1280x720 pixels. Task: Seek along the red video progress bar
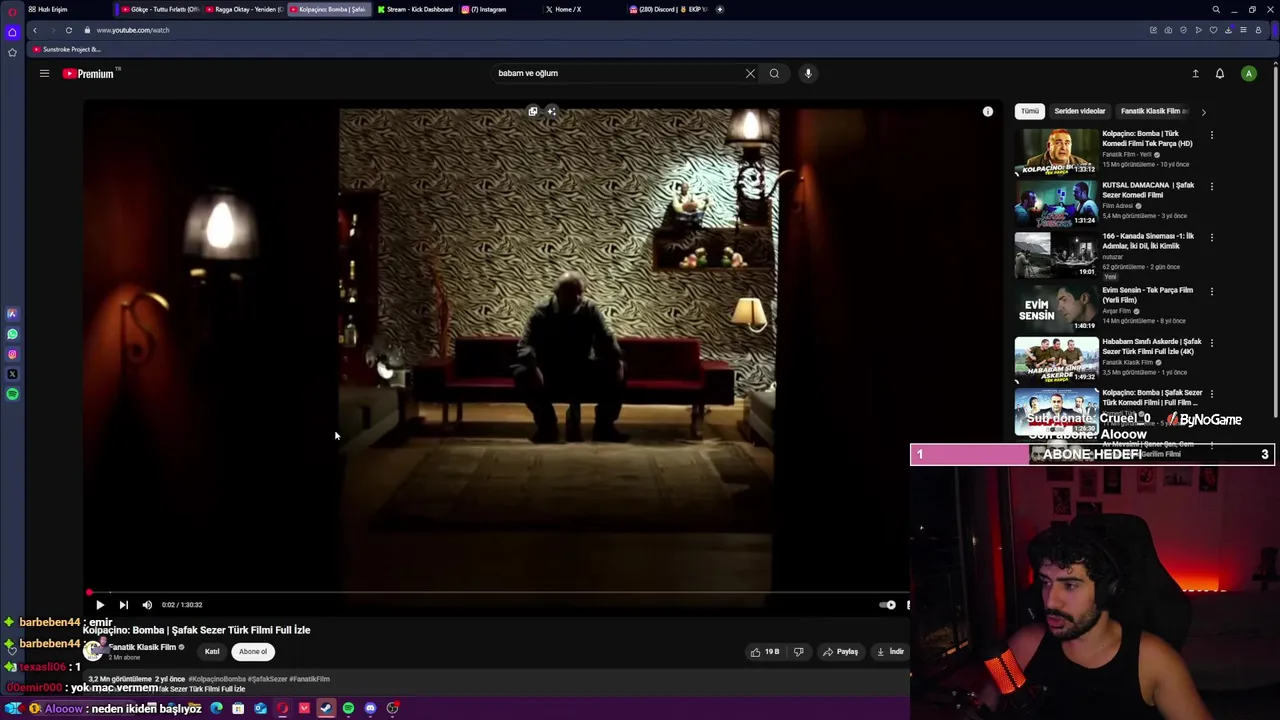pyautogui.click(x=497, y=592)
